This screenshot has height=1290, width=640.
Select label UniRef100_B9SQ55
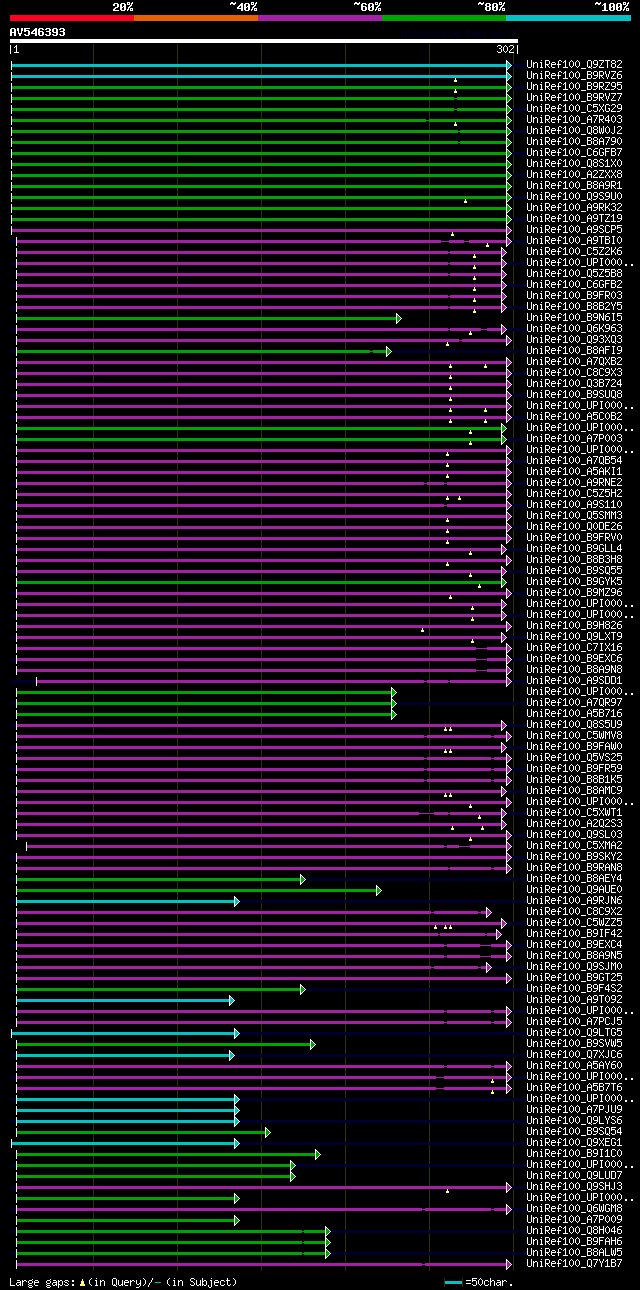point(574,570)
